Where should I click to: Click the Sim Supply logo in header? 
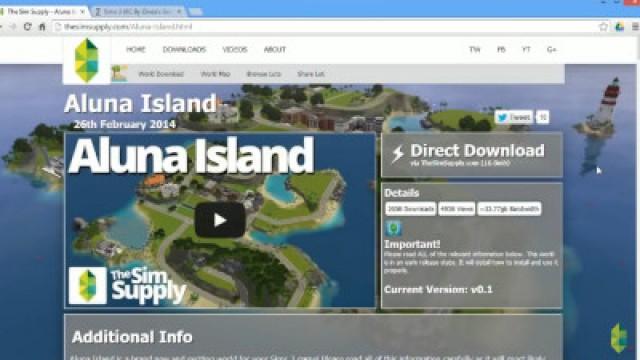click(87, 60)
